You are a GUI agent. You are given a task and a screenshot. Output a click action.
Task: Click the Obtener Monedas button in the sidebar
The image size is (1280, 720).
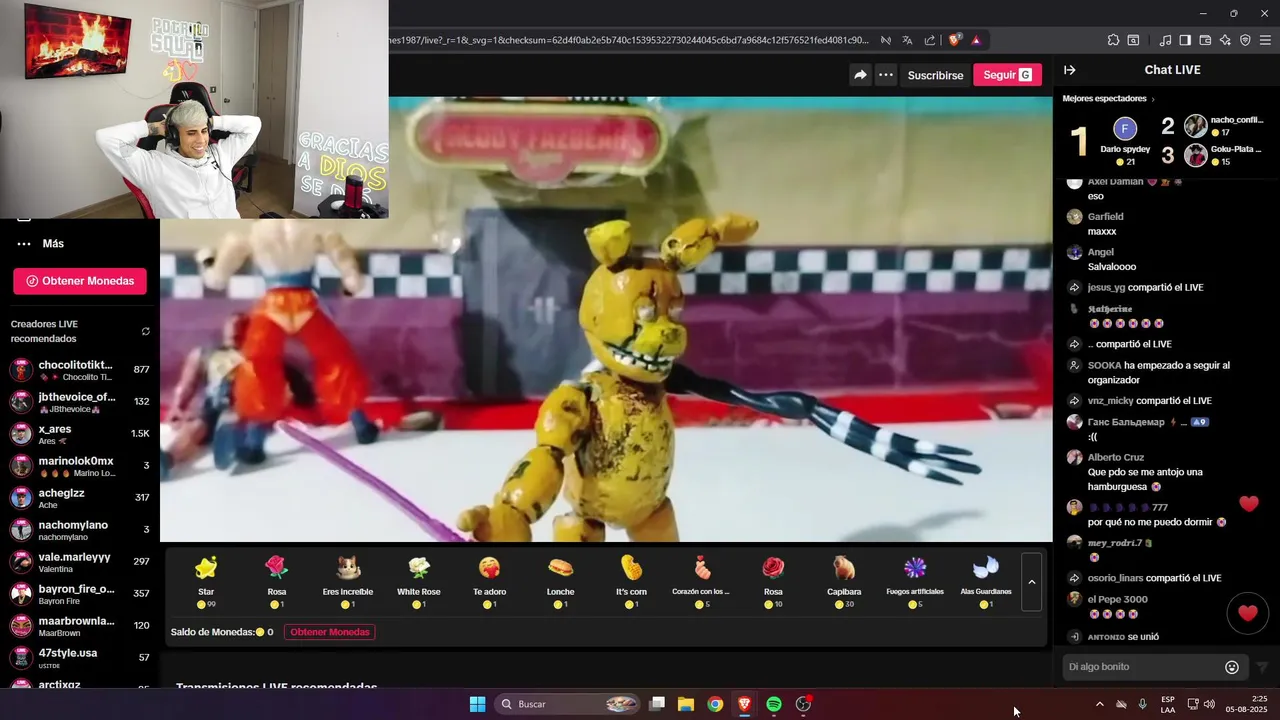80,281
